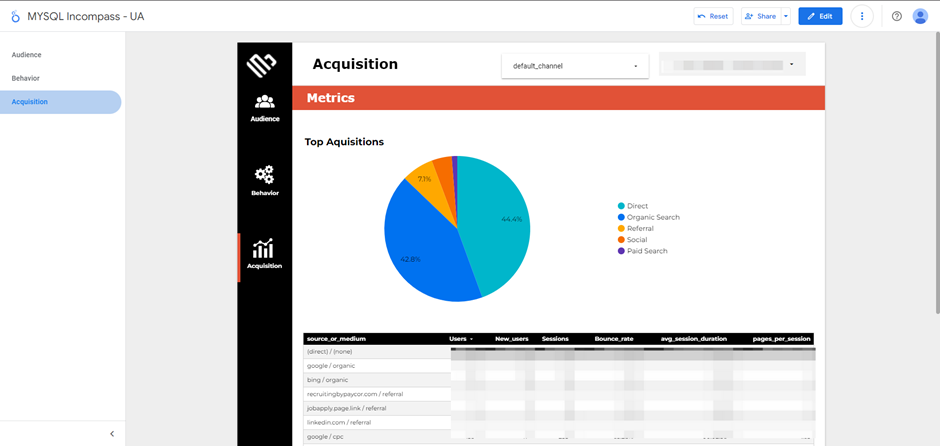Click the Looker Studio logo icon
This screenshot has height=446, width=940.
click(15, 17)
